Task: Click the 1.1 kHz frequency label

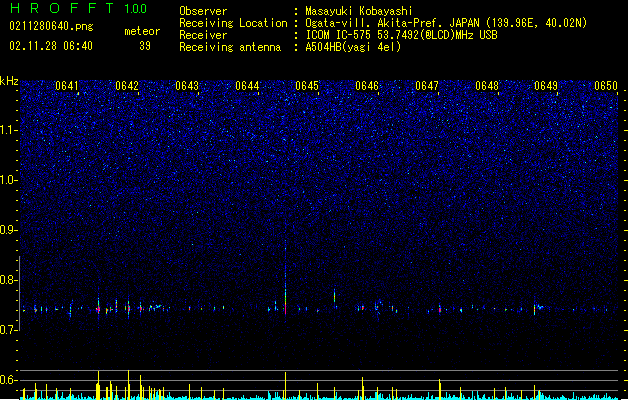Action: point(9,130)
